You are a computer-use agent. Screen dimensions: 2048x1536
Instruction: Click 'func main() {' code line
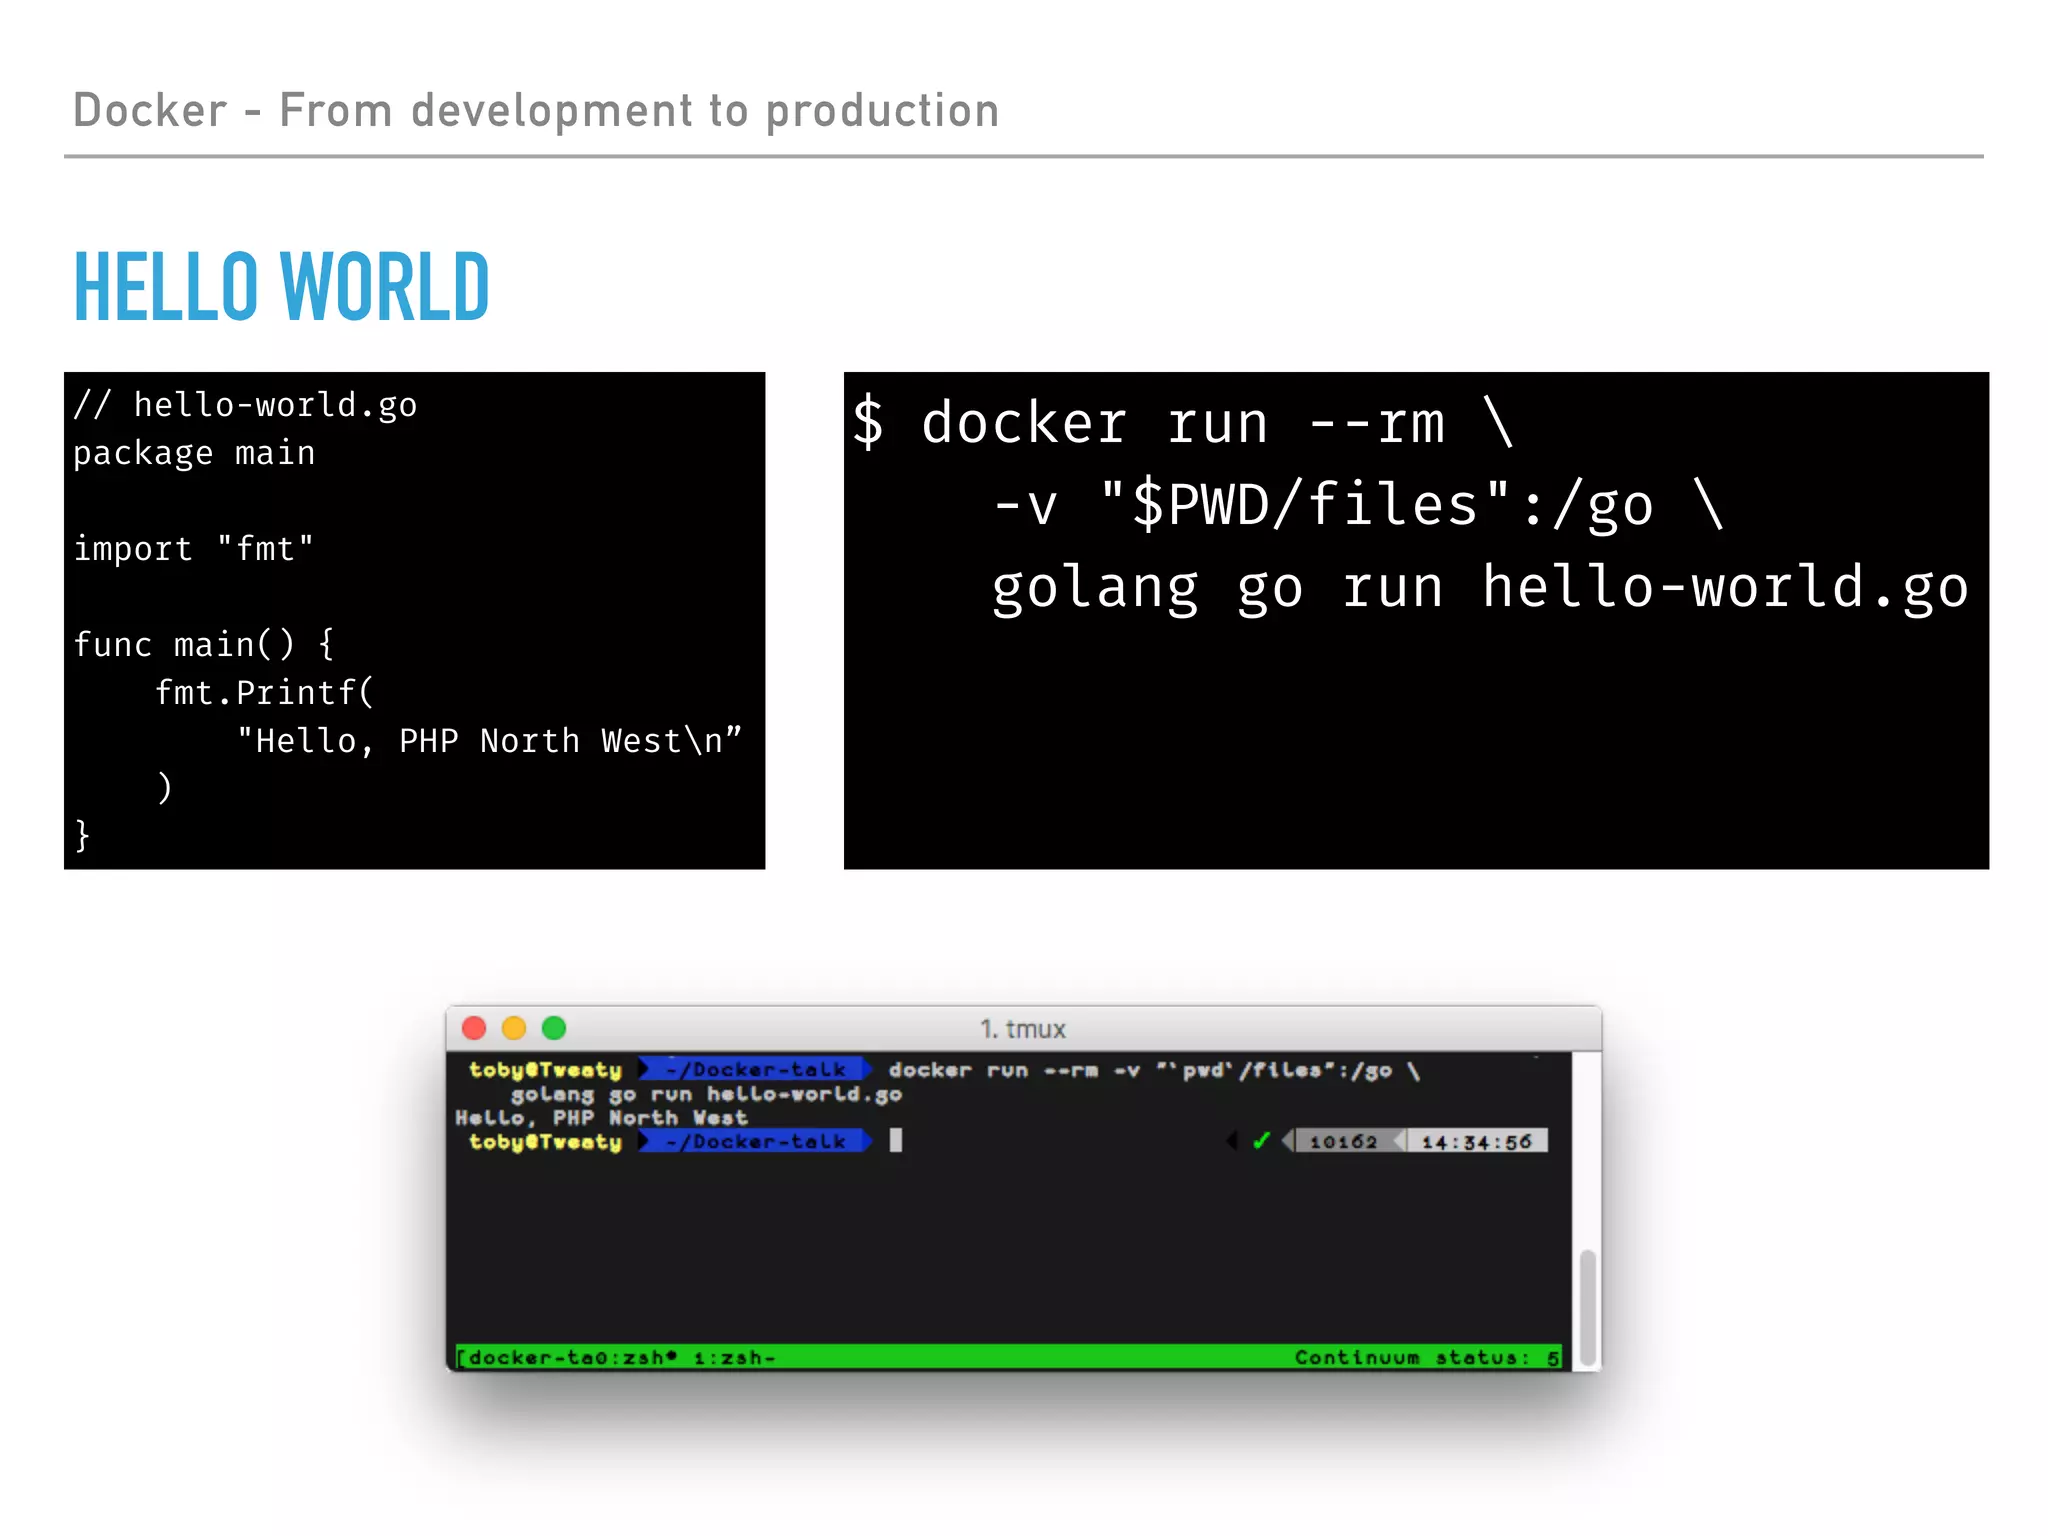(x=204, y=645)
